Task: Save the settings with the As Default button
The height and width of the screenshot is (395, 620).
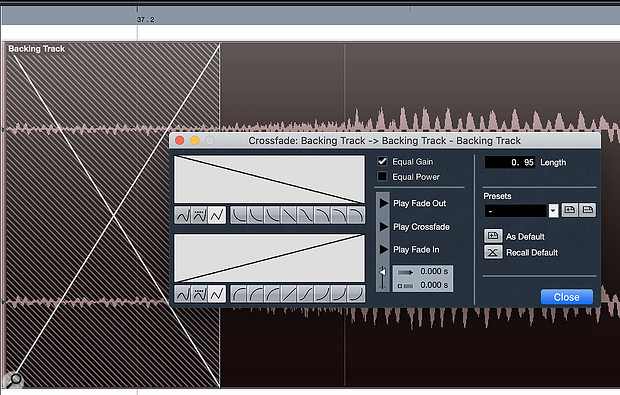Action: [x=493, y=236]
